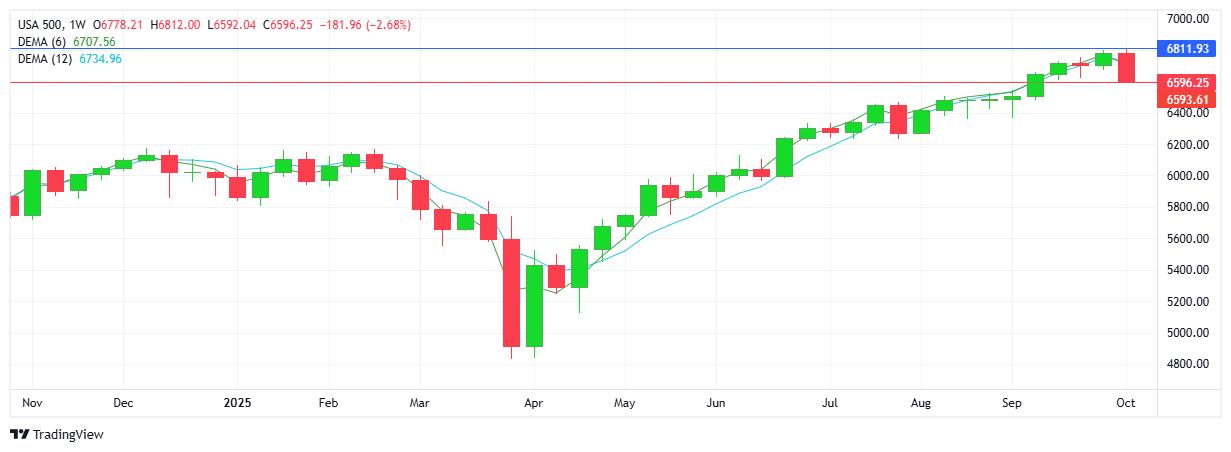The width and height of the screenshot is (1231, 452).
Task: Select the DEMA (12) indicator label
Action: click(44, 59)
